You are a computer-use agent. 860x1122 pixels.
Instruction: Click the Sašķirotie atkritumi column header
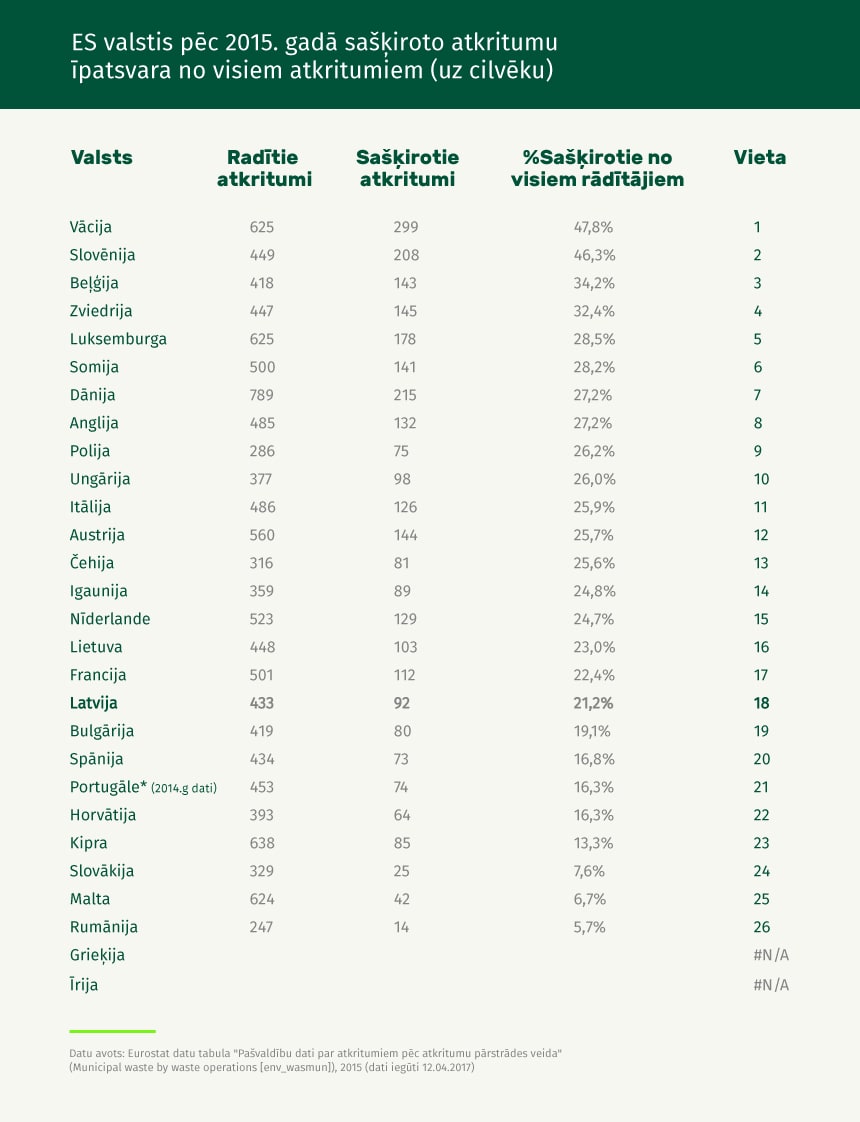click(x=407, y=168)
